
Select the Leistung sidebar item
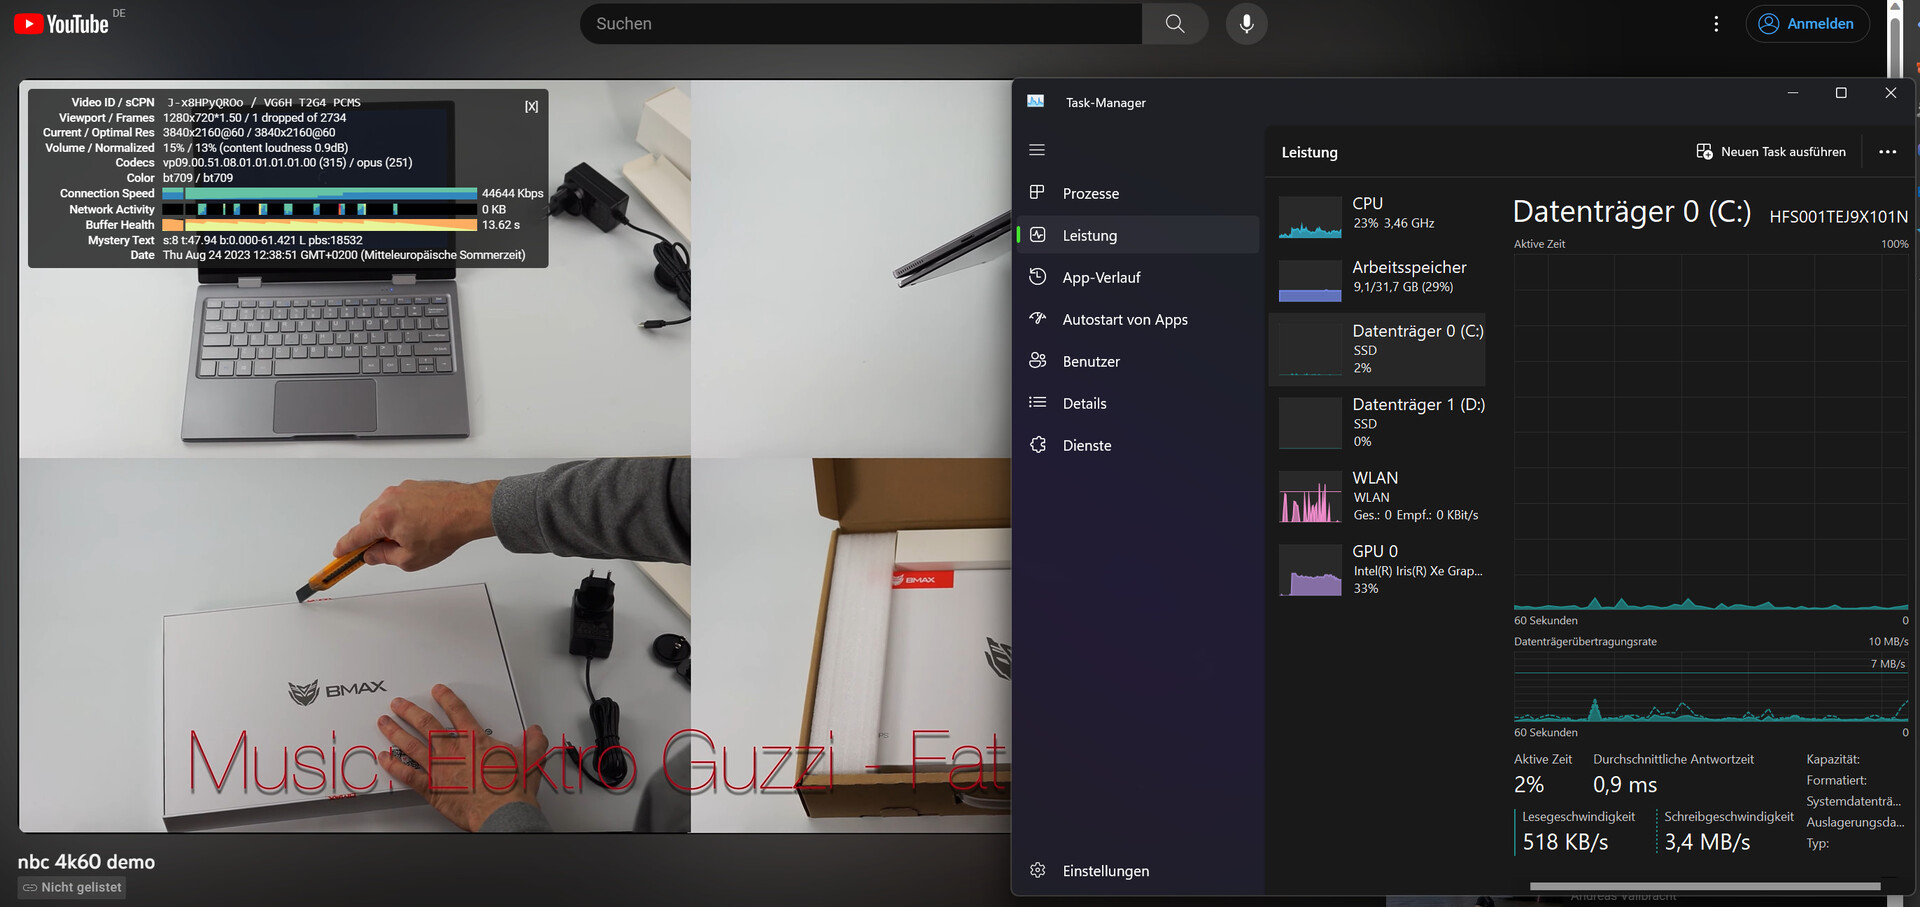click(1138, 235)
